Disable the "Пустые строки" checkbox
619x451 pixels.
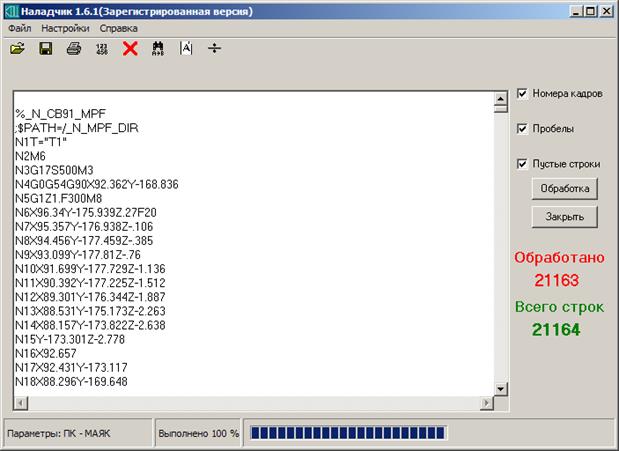pos(523,164)
